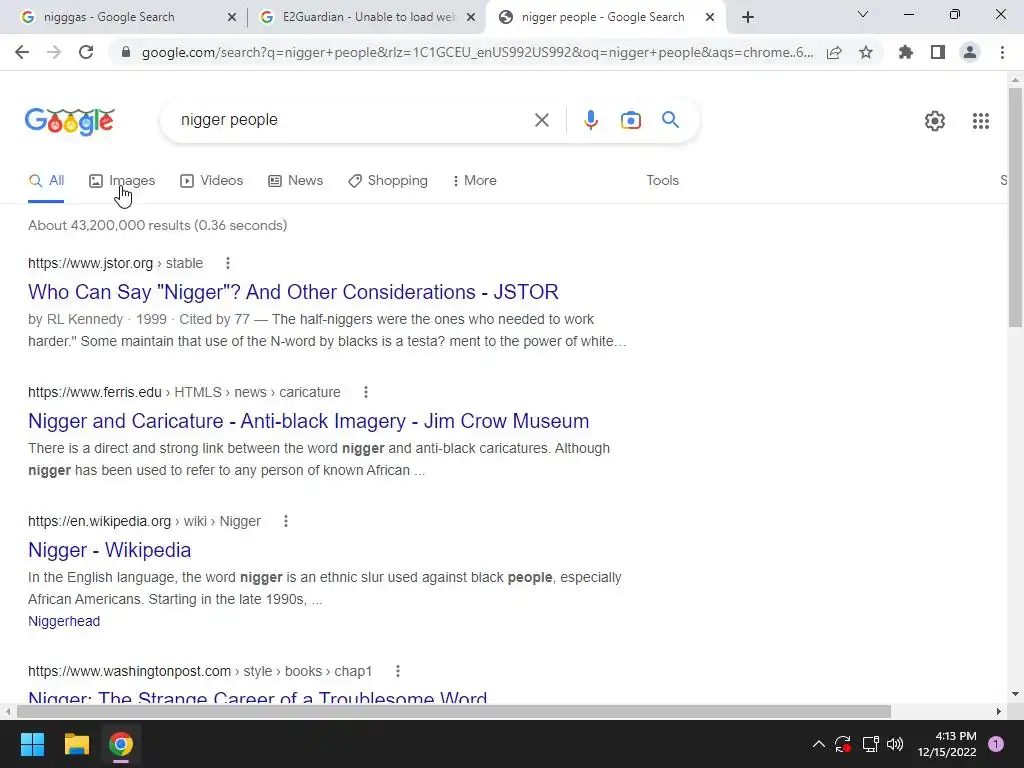
Task: Reload the current page
Action: click(x=86, y=52)
